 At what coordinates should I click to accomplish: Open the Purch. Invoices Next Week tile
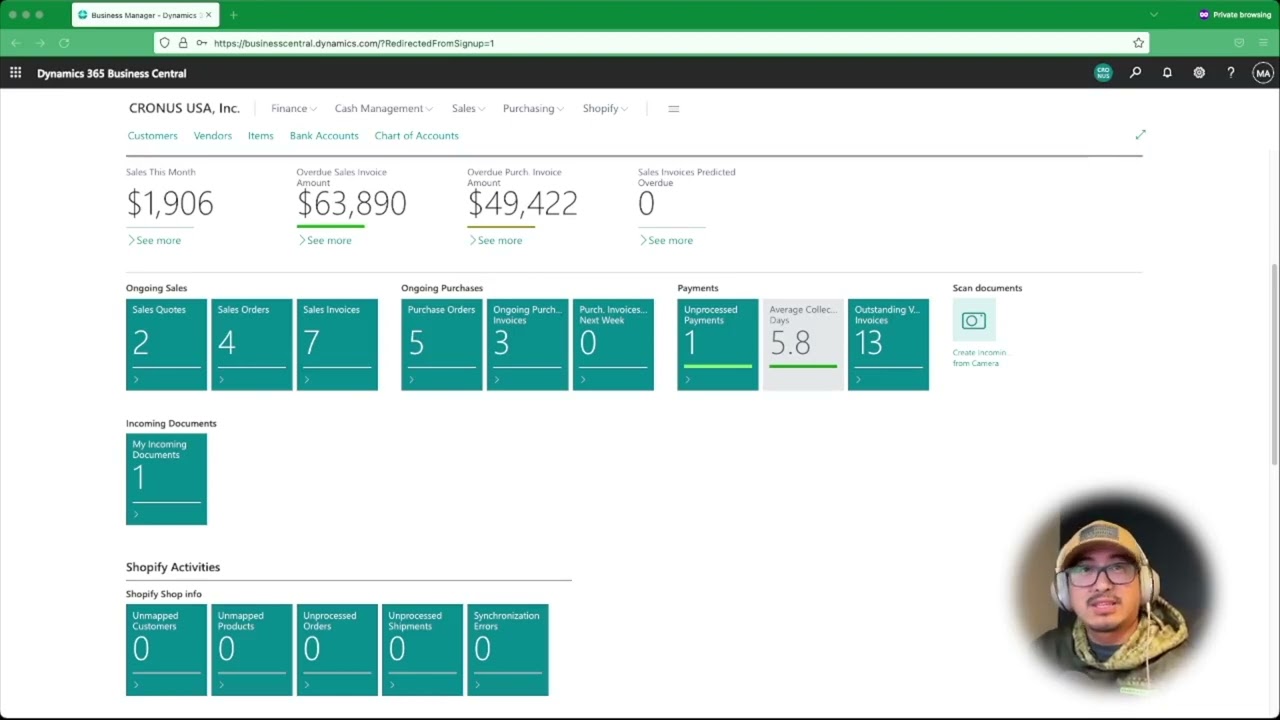click(x=613, y=344)
